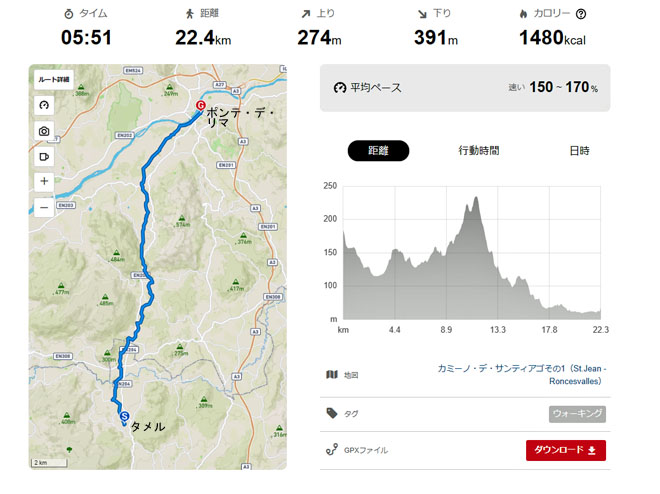Download the GPX file with ダウンロード button
Screen dimensions: 660x494
[x=566, y=450]
